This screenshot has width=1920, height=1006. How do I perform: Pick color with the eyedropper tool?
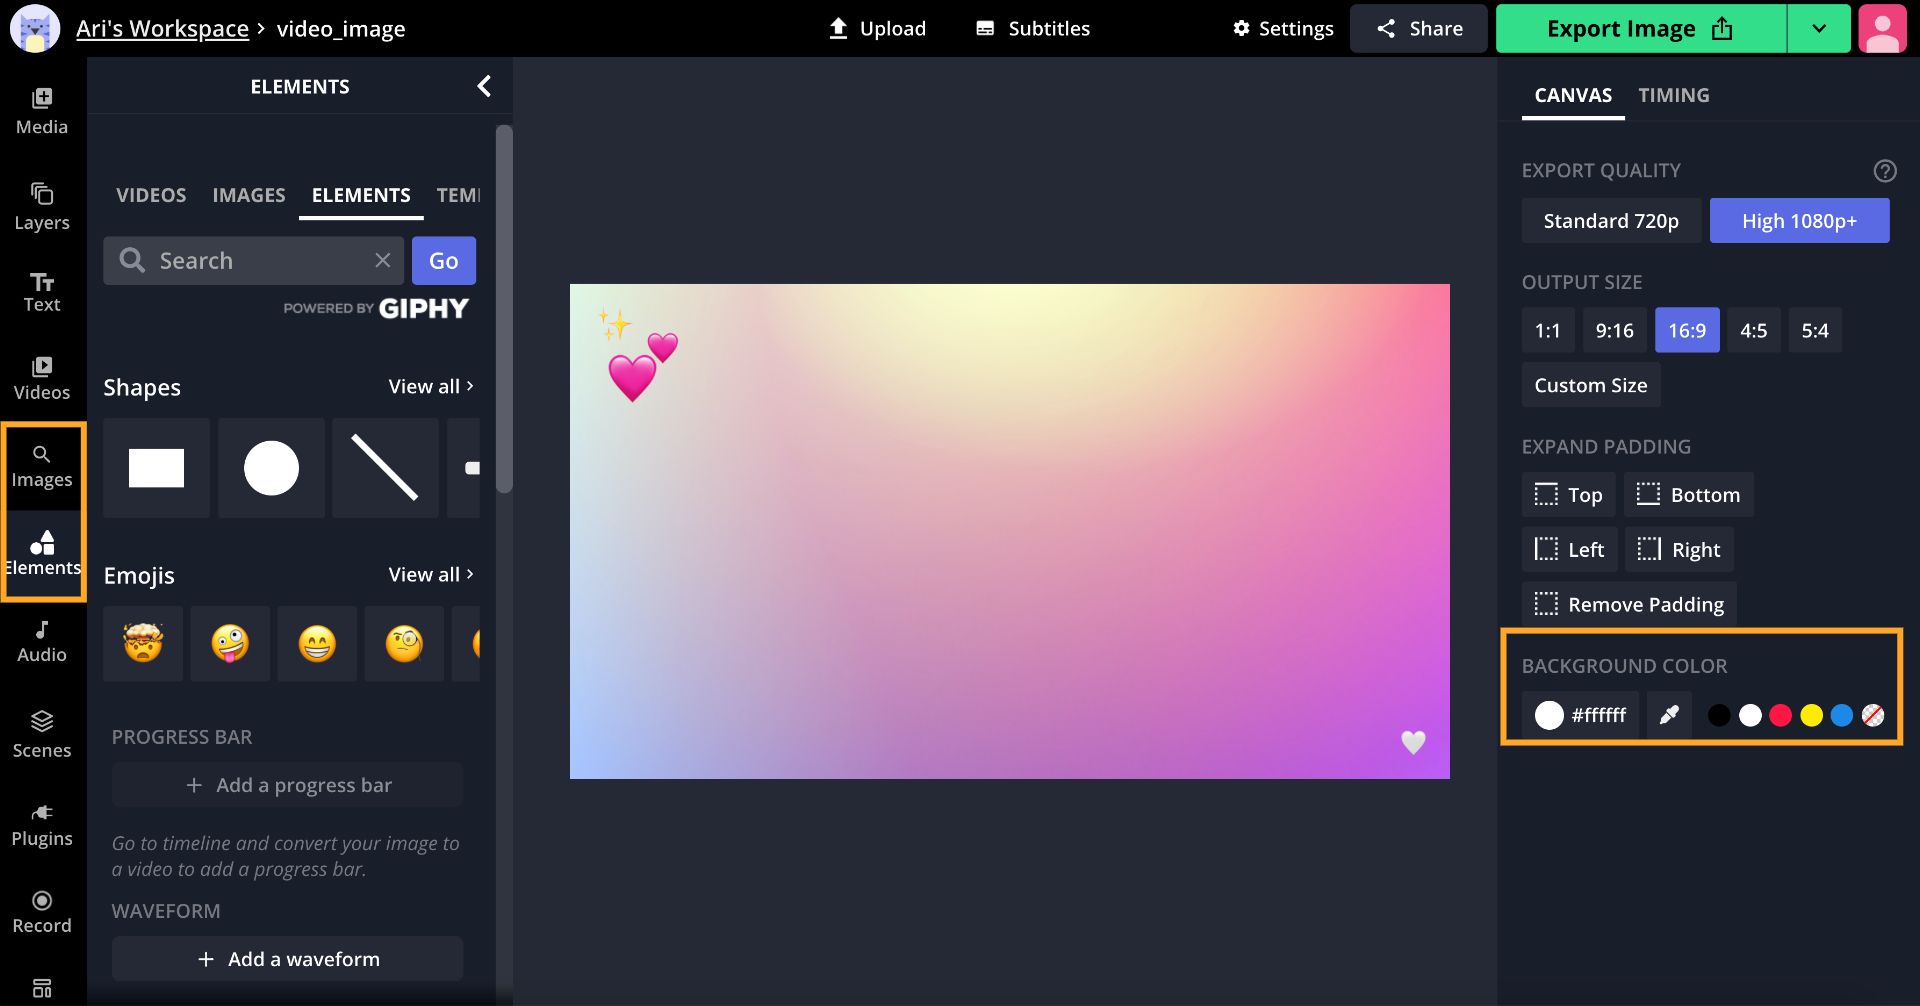(1669, 715)
